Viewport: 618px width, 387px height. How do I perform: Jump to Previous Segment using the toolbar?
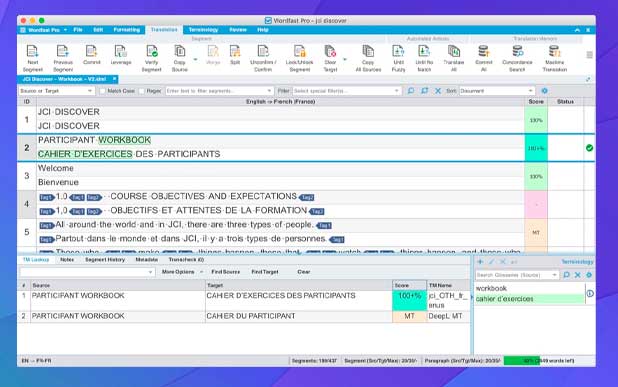(x=63, y=58)
